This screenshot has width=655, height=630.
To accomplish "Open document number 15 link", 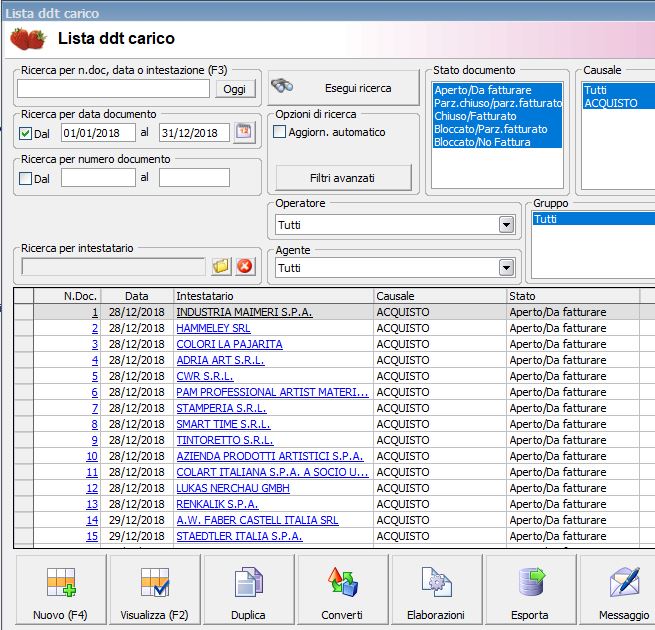I will [x=92, y=536].
